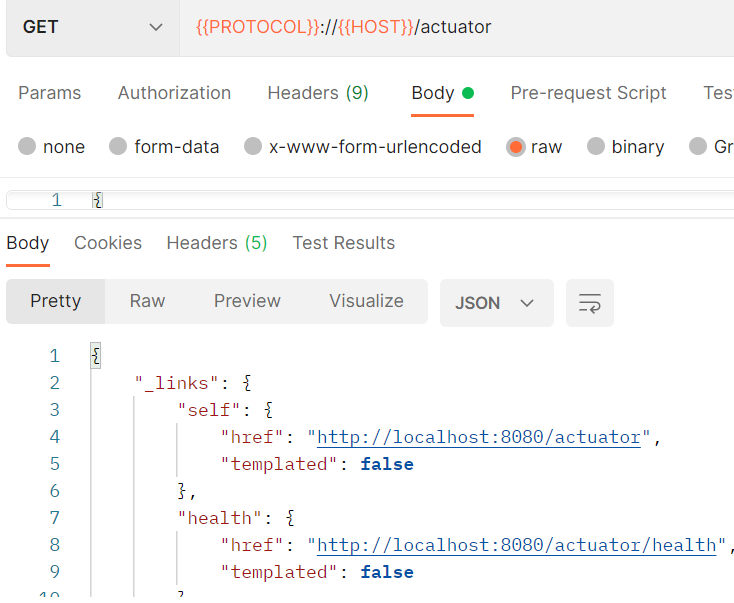Click the "href" key on line 4
Image resolution: width=734 pixels, height=603 pixels.
pos(252,437)
